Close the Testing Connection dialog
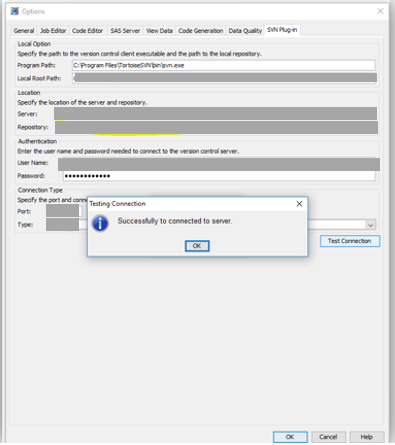Image resolution: width=395 pixels, height=445 pixels. pyautogui.click(x=299, y=204)
